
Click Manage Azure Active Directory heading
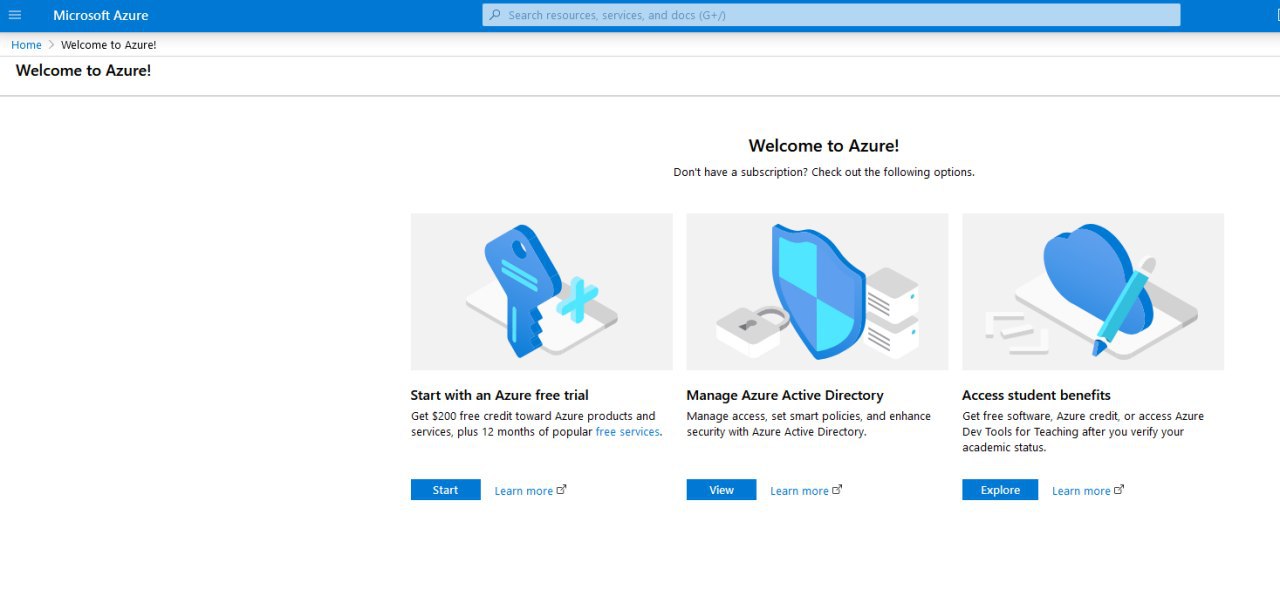(785, 395)
